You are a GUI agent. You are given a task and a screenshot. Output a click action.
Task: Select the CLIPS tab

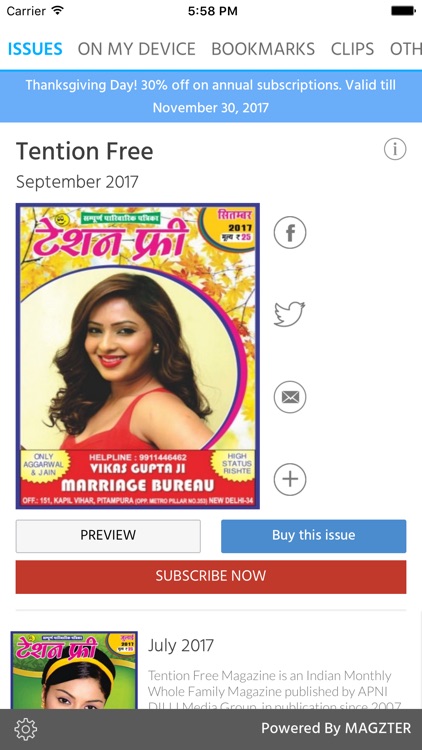[x=353, y=49]
